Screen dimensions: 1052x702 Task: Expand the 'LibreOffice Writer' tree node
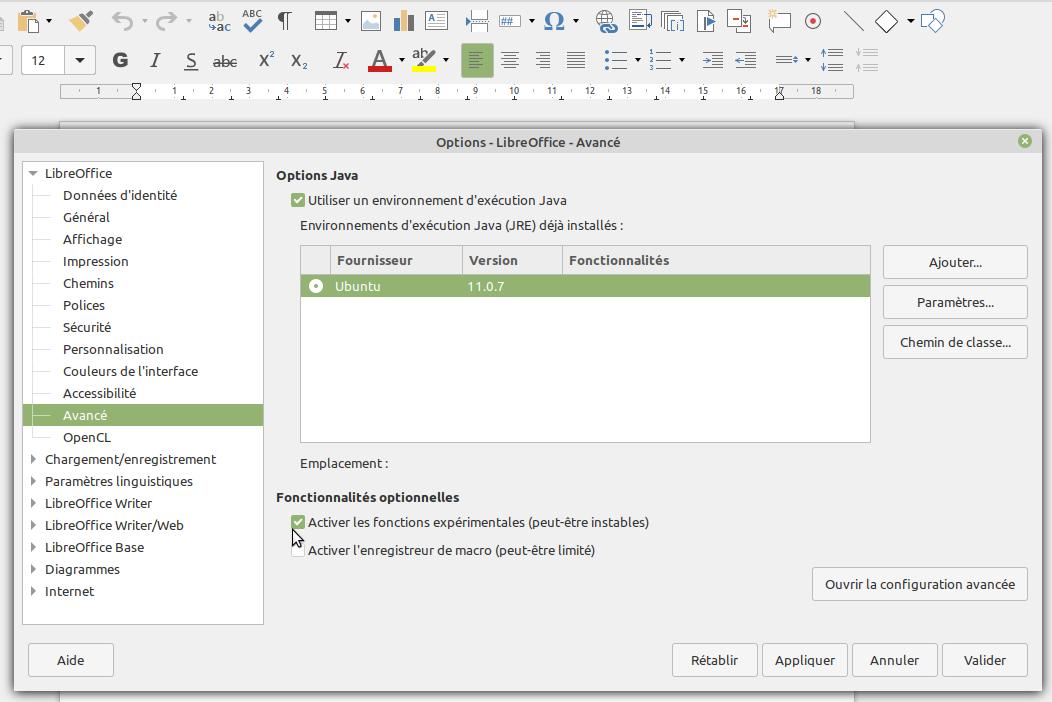pos(34,504)
